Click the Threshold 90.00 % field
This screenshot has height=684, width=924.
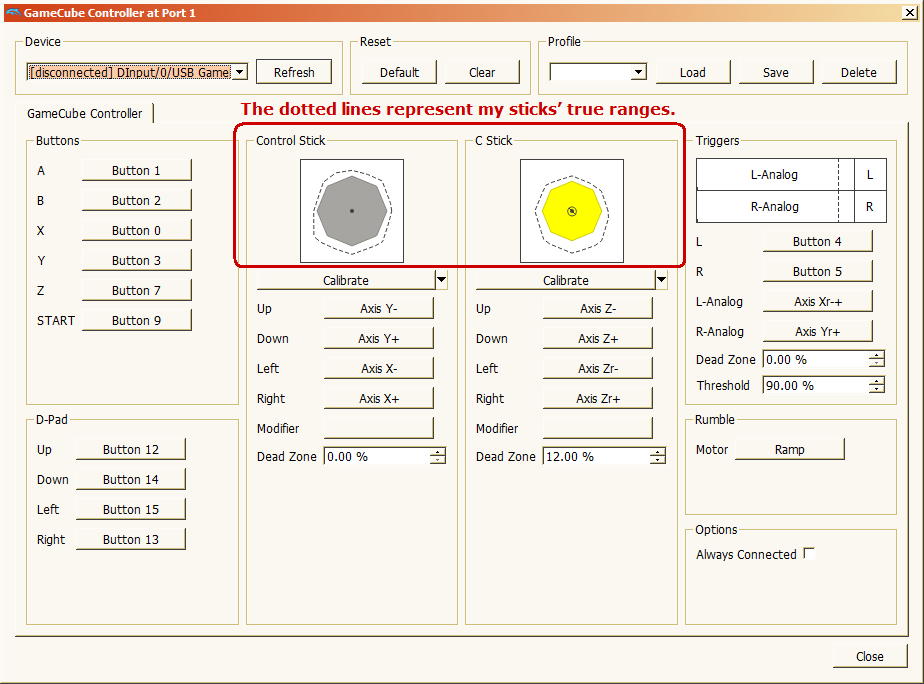coord(816,385)
